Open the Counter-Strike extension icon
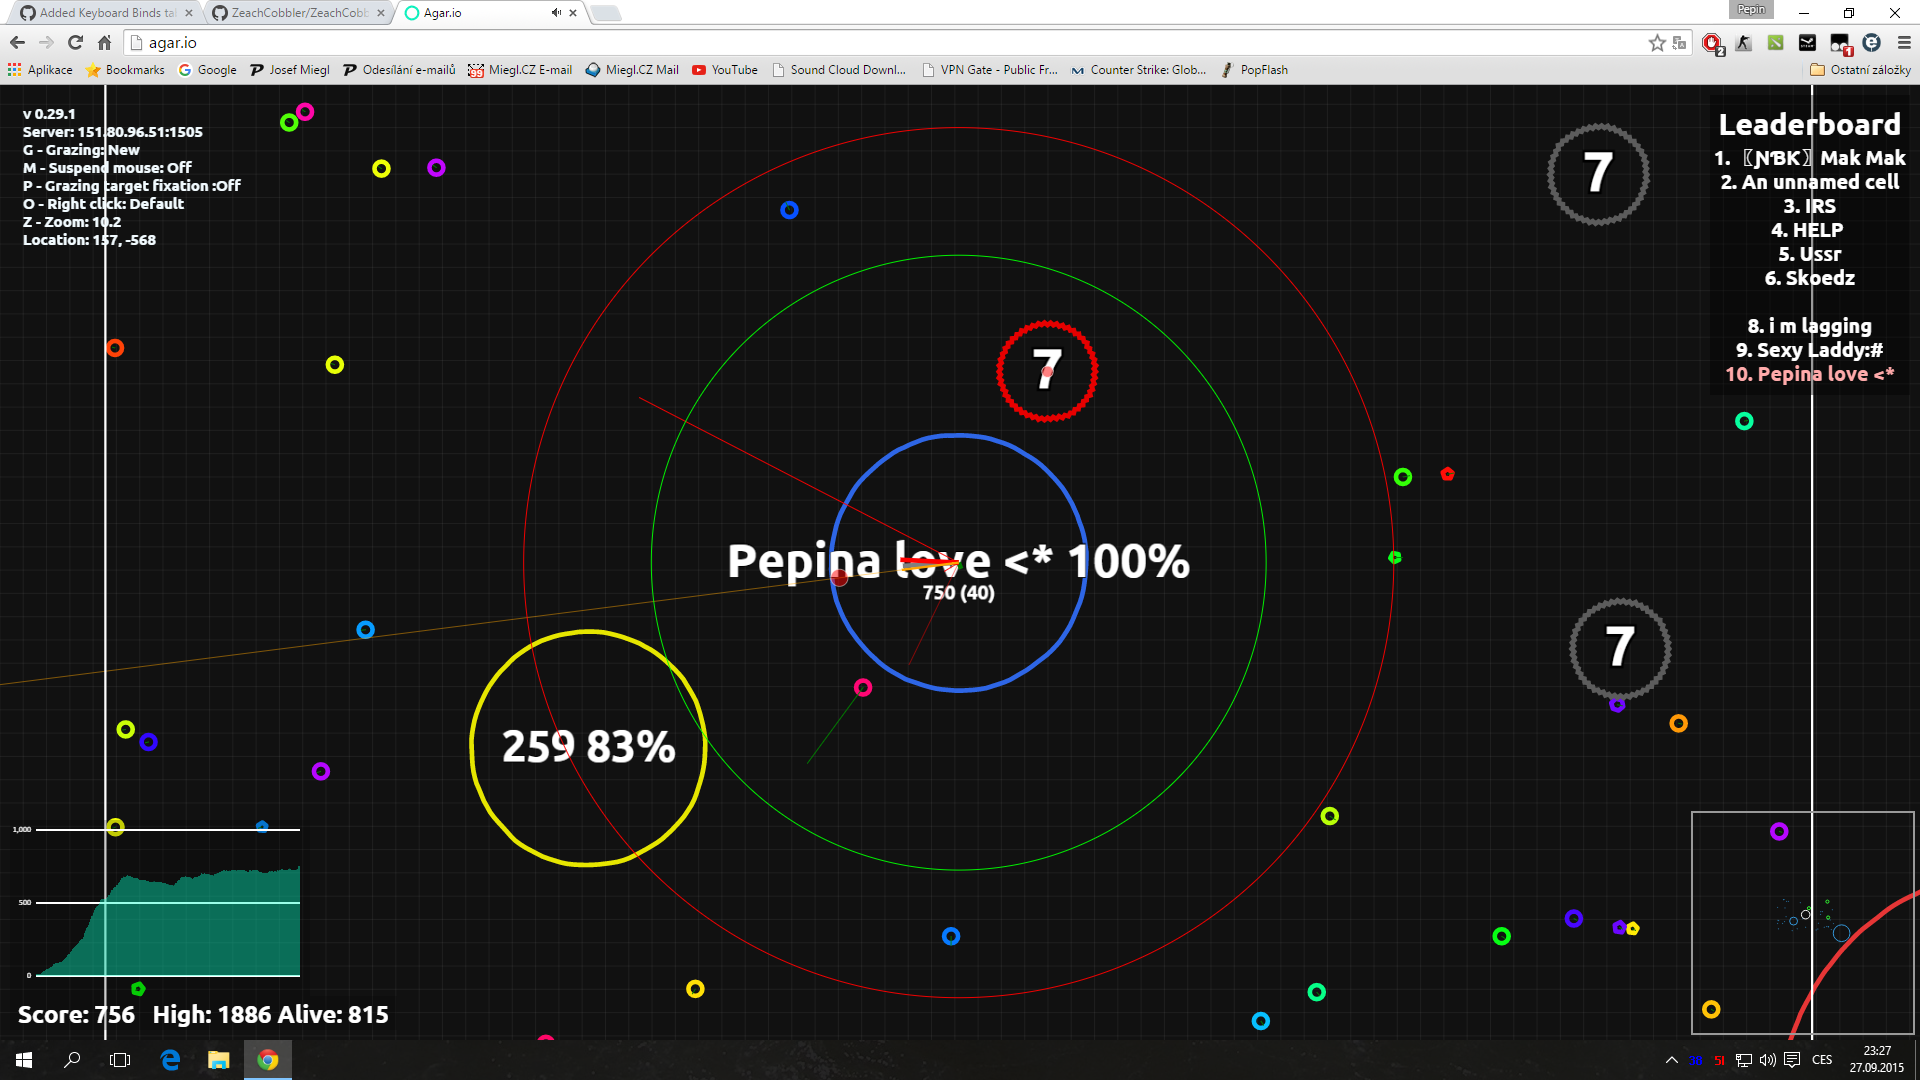1920x1080 pixels. (x=1744, y=43)
